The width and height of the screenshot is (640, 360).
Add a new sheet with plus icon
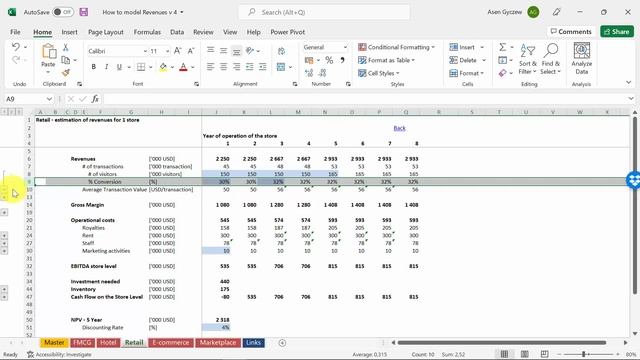point(282,343)
